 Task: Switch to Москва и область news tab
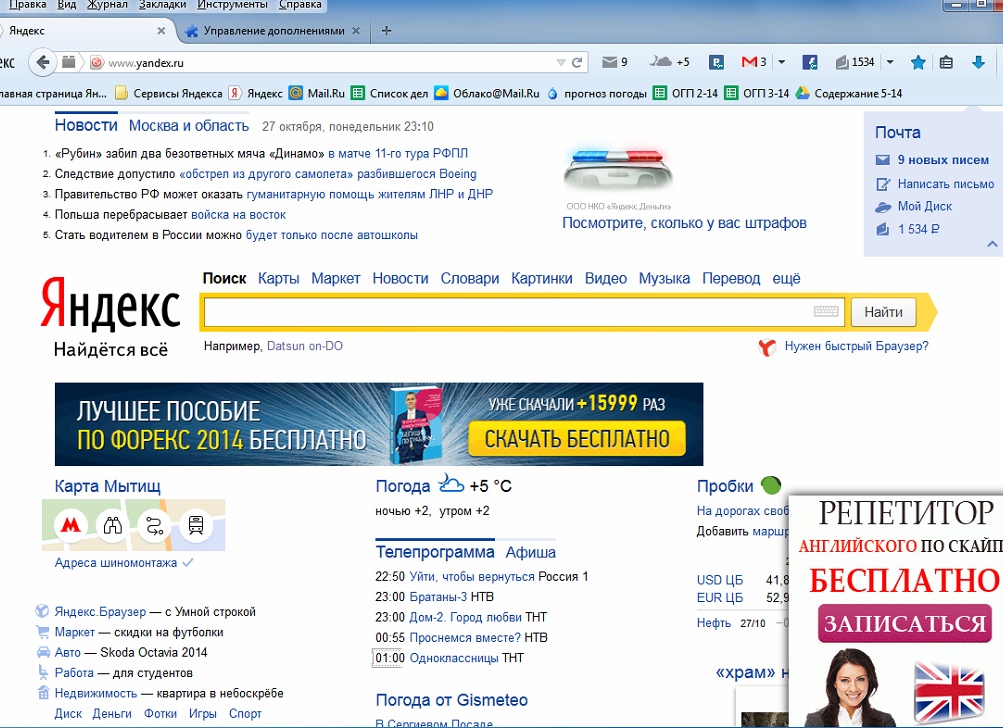pos(189,126)
